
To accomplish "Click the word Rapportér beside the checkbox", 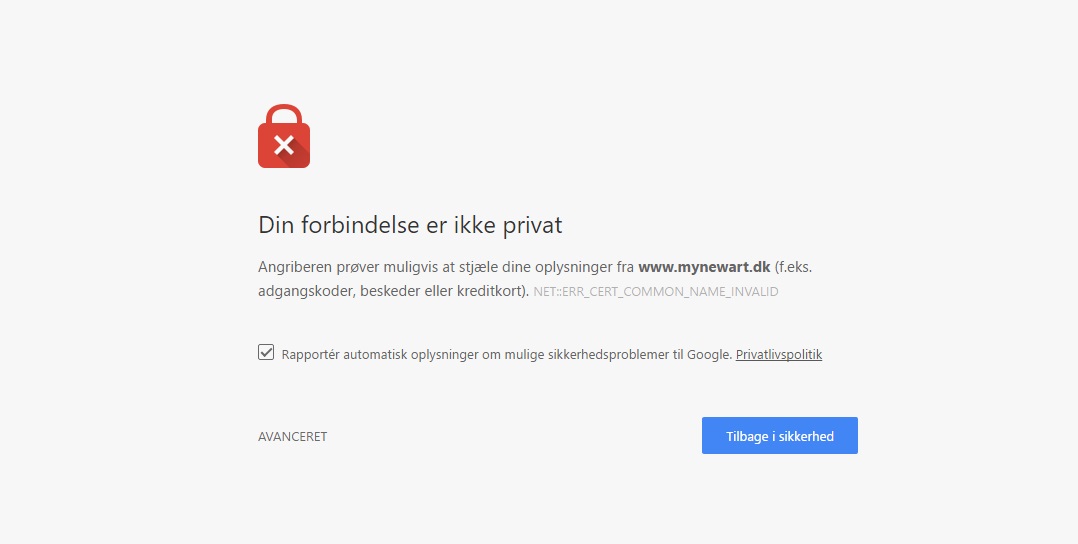I will [x=310, y=355].
